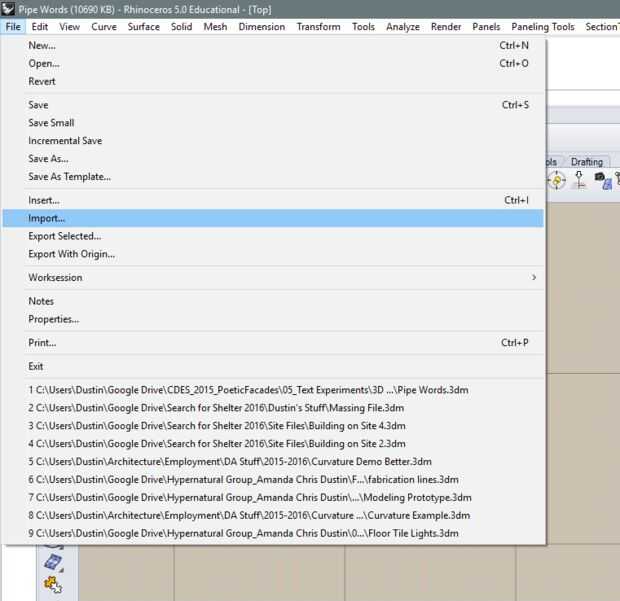Open the Curve menu

click(104, 27)
